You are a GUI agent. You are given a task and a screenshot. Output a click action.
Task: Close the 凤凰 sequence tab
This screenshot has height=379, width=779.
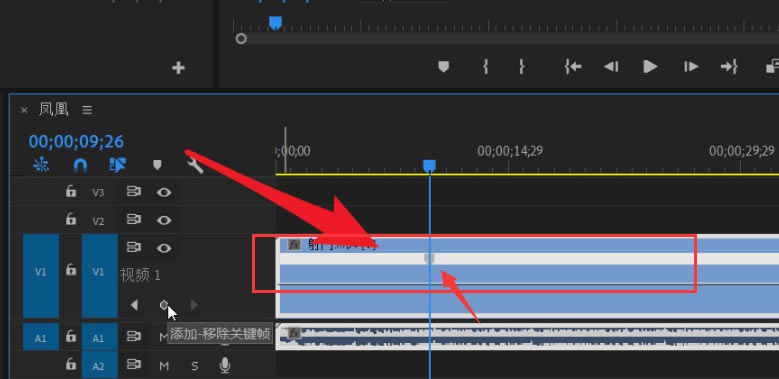24,110
